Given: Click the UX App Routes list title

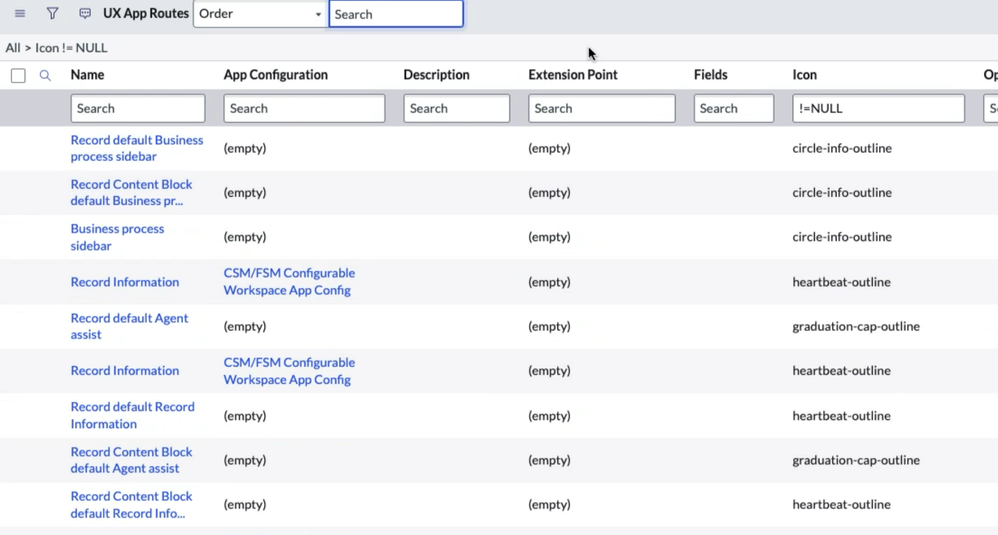Looking at the screenshot, I should (146, 13).
